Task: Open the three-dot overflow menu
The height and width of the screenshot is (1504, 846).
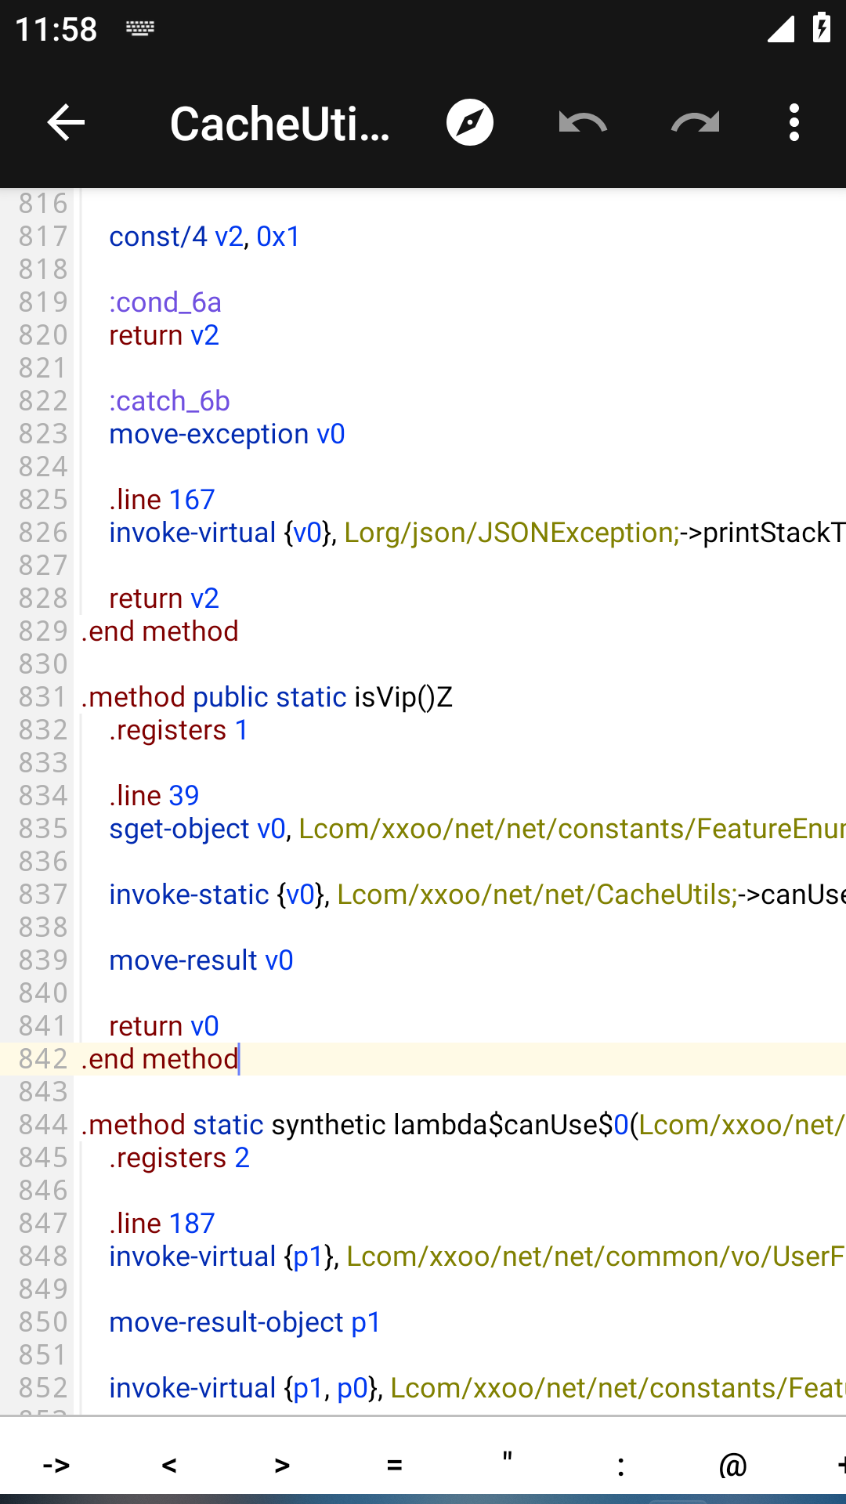Action: 794,123
